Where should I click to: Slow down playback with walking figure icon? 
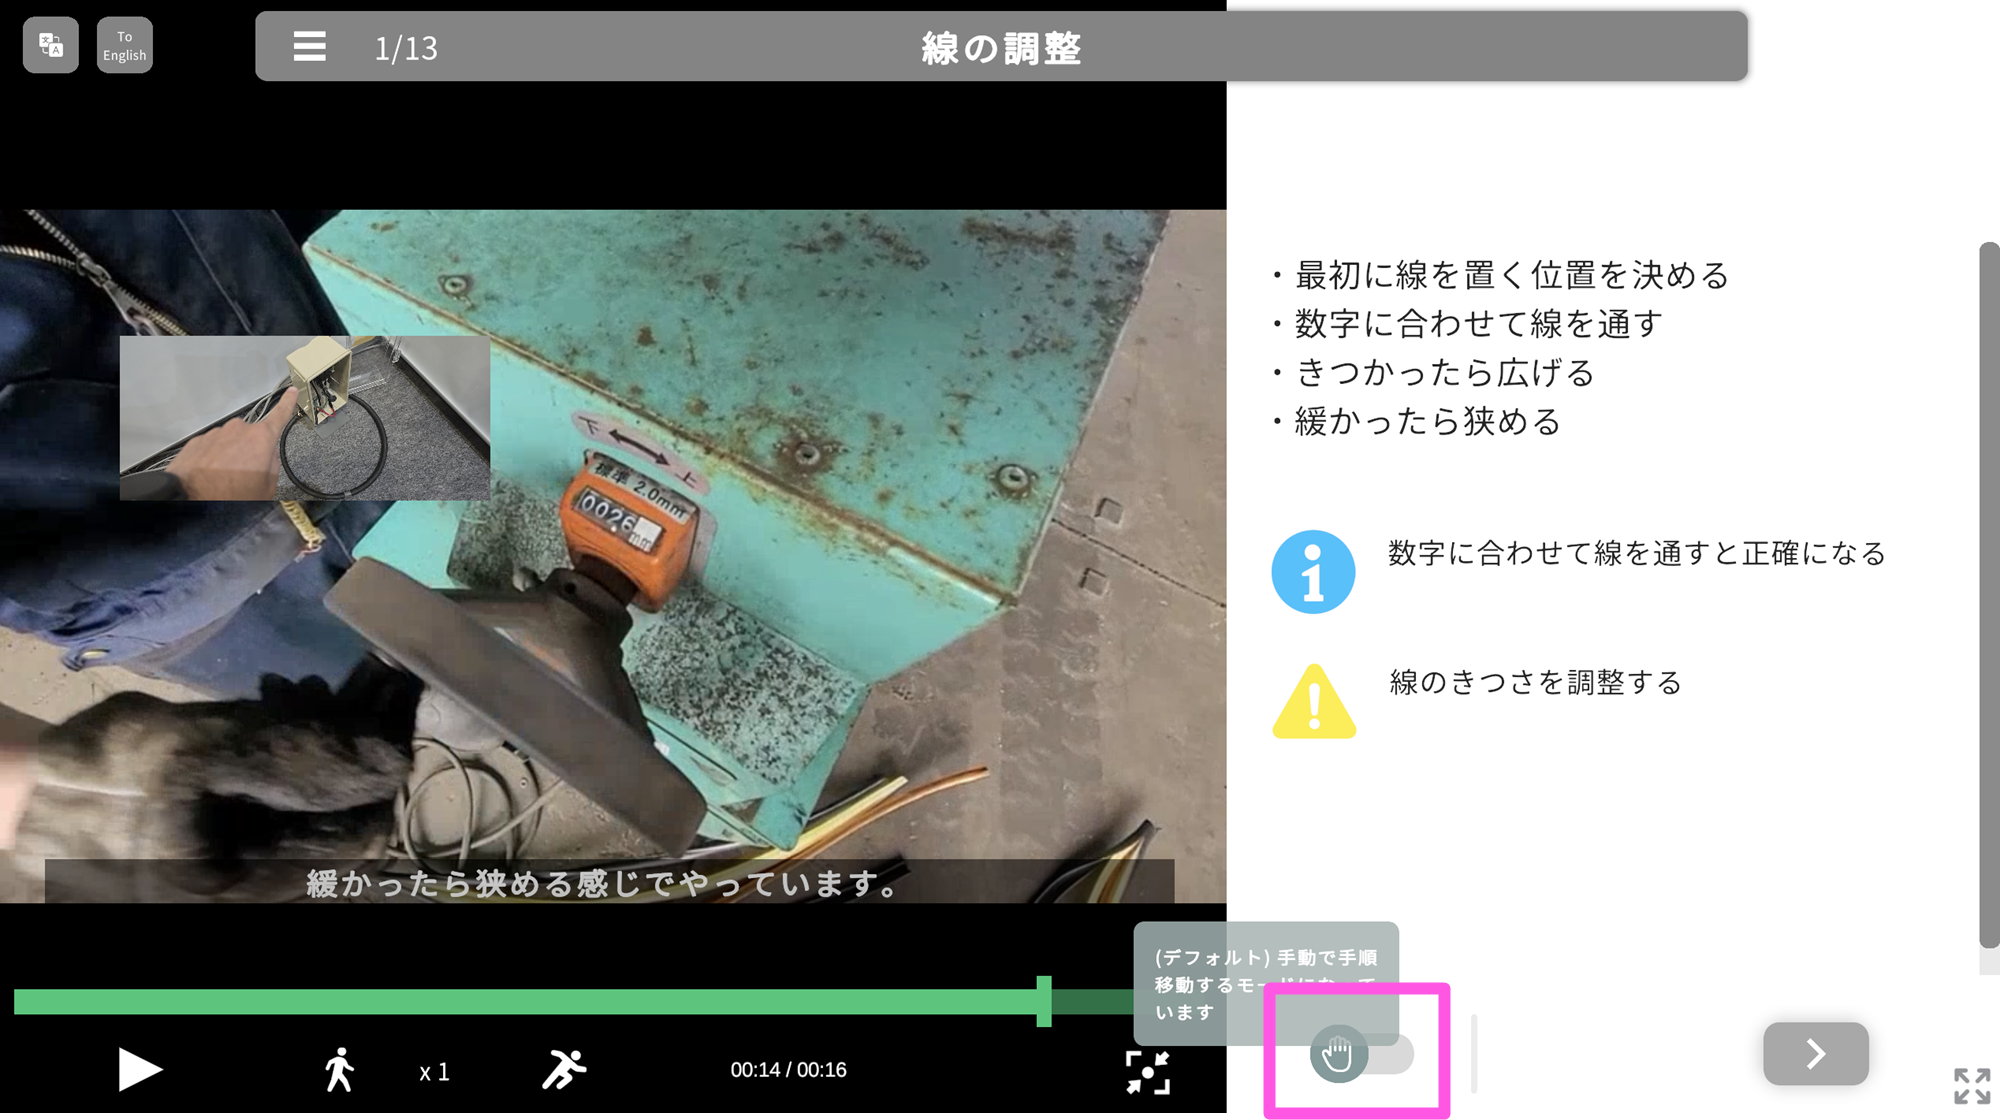pos(340,1070)
